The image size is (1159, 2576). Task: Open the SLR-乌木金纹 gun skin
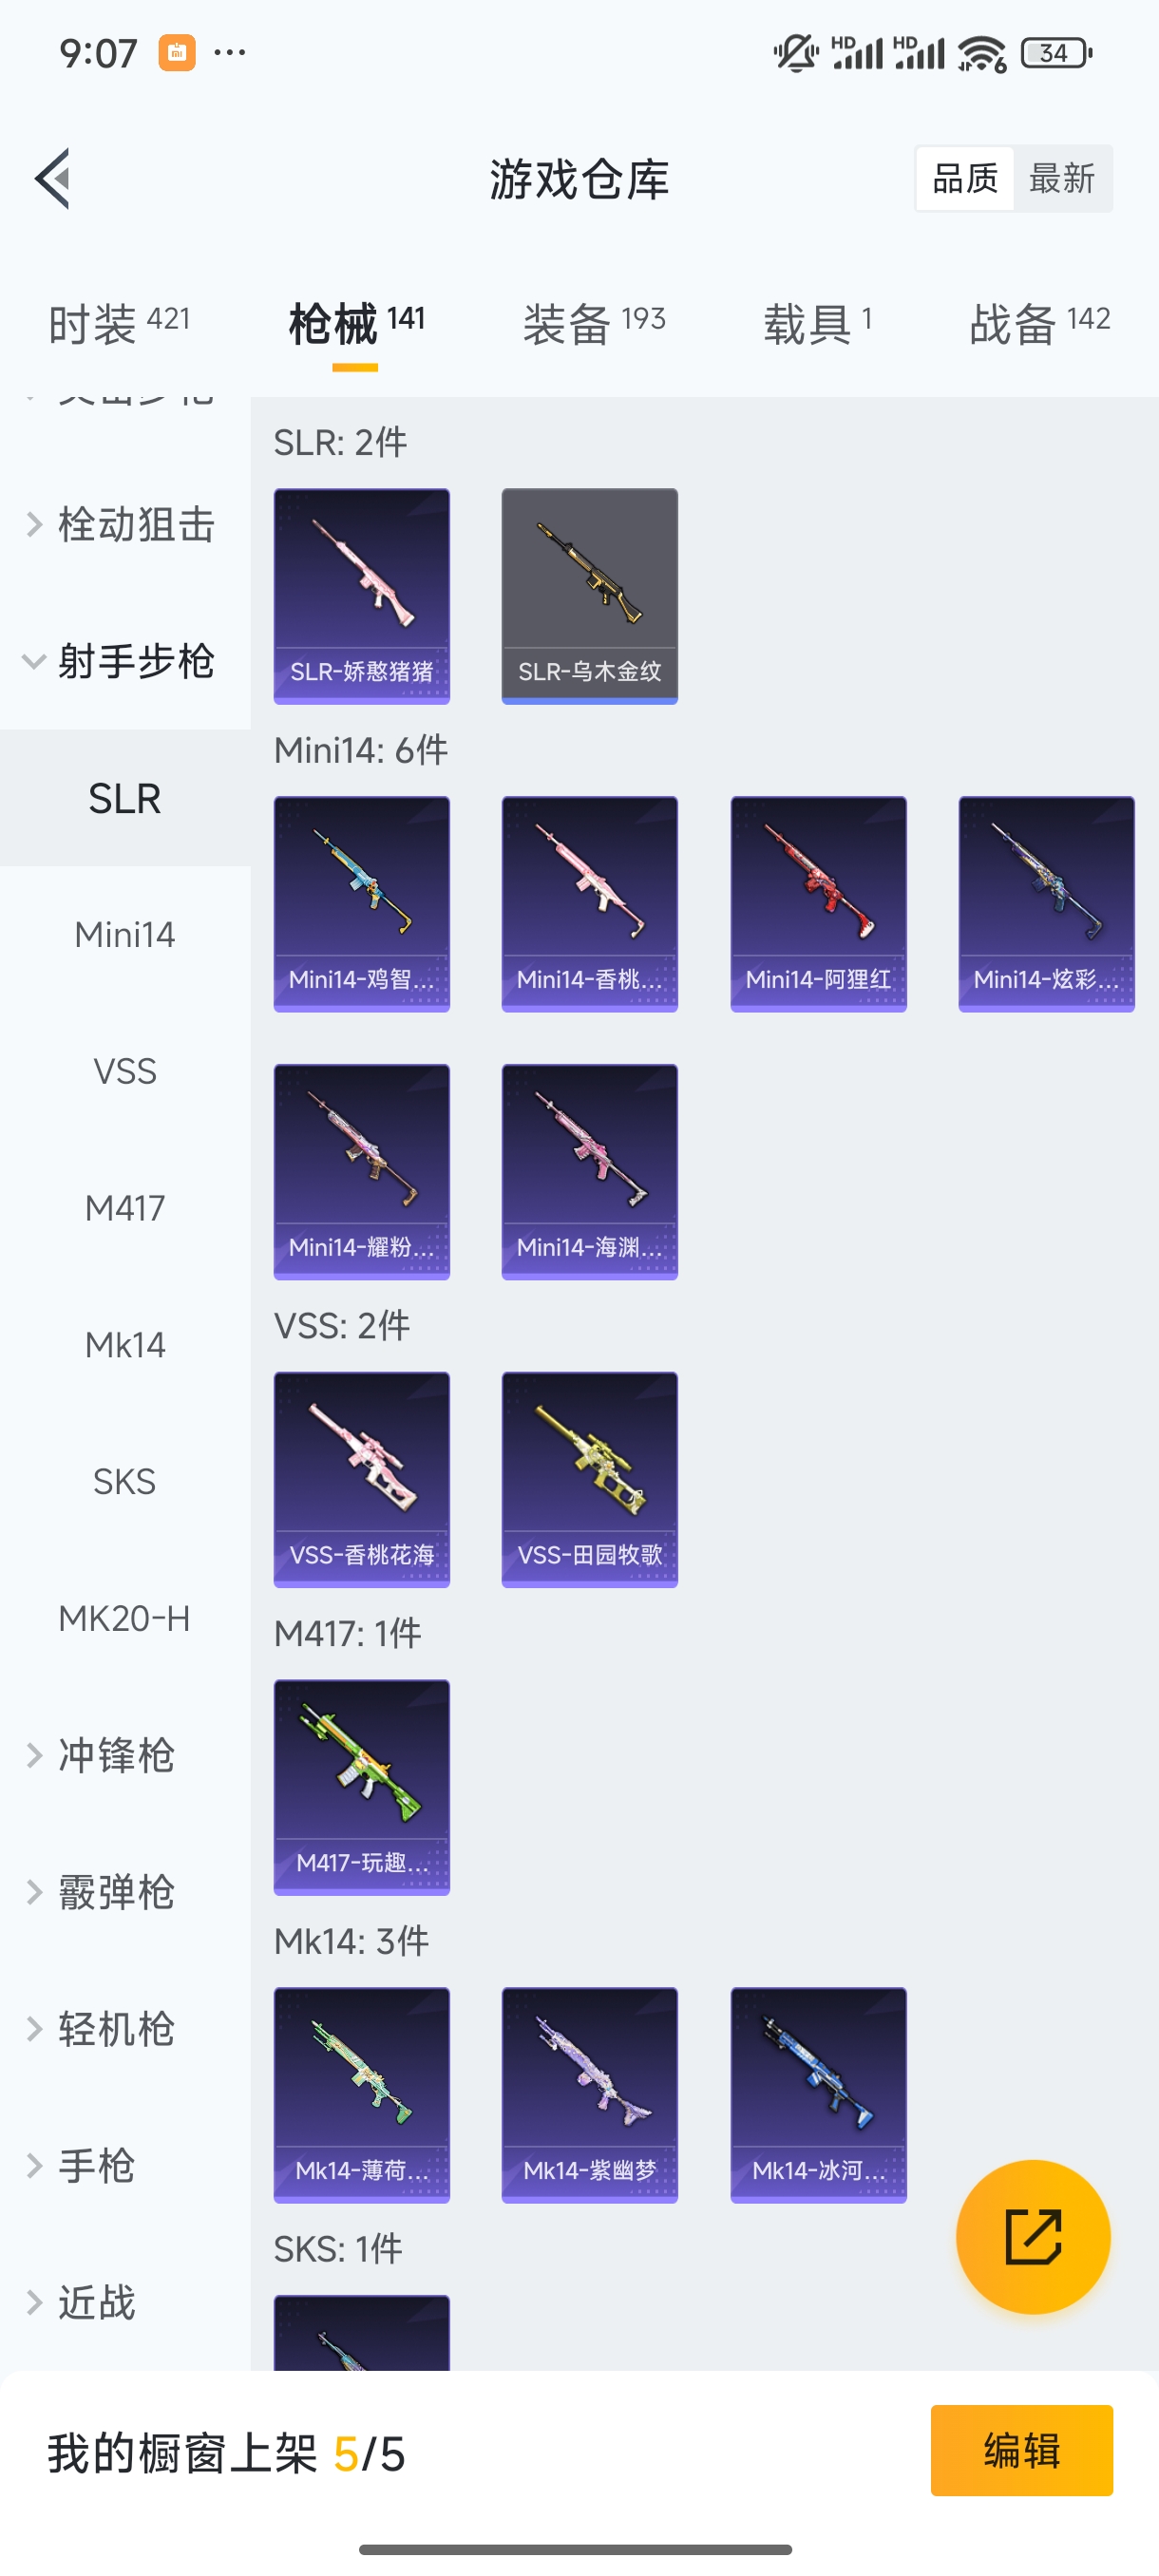point(589,596)
